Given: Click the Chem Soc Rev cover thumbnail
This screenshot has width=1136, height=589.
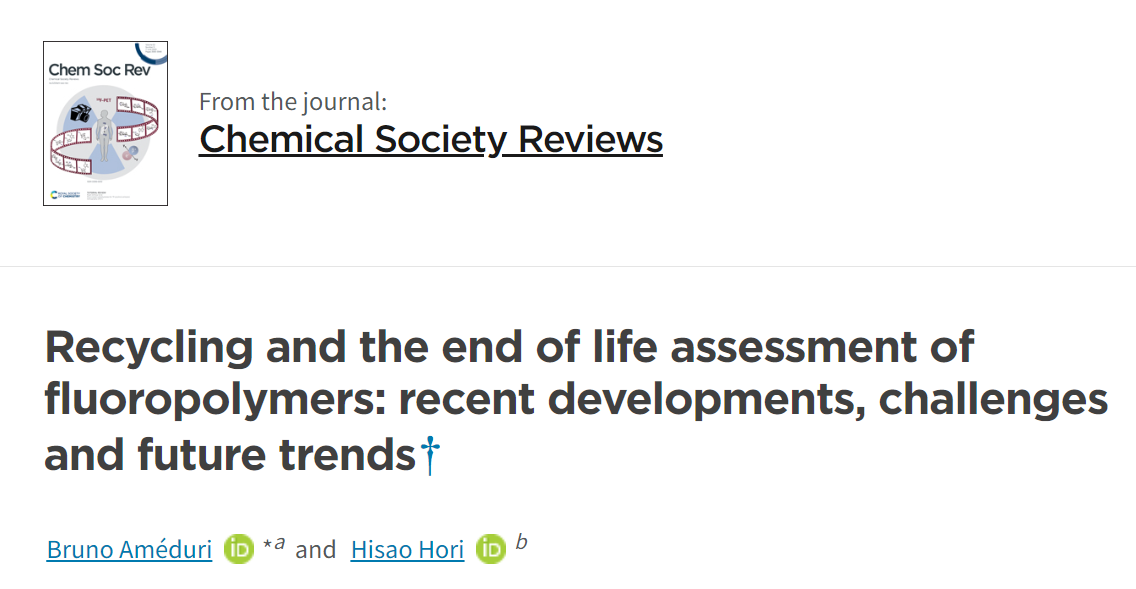Looking at the screenshot, I should pos(106,123).
